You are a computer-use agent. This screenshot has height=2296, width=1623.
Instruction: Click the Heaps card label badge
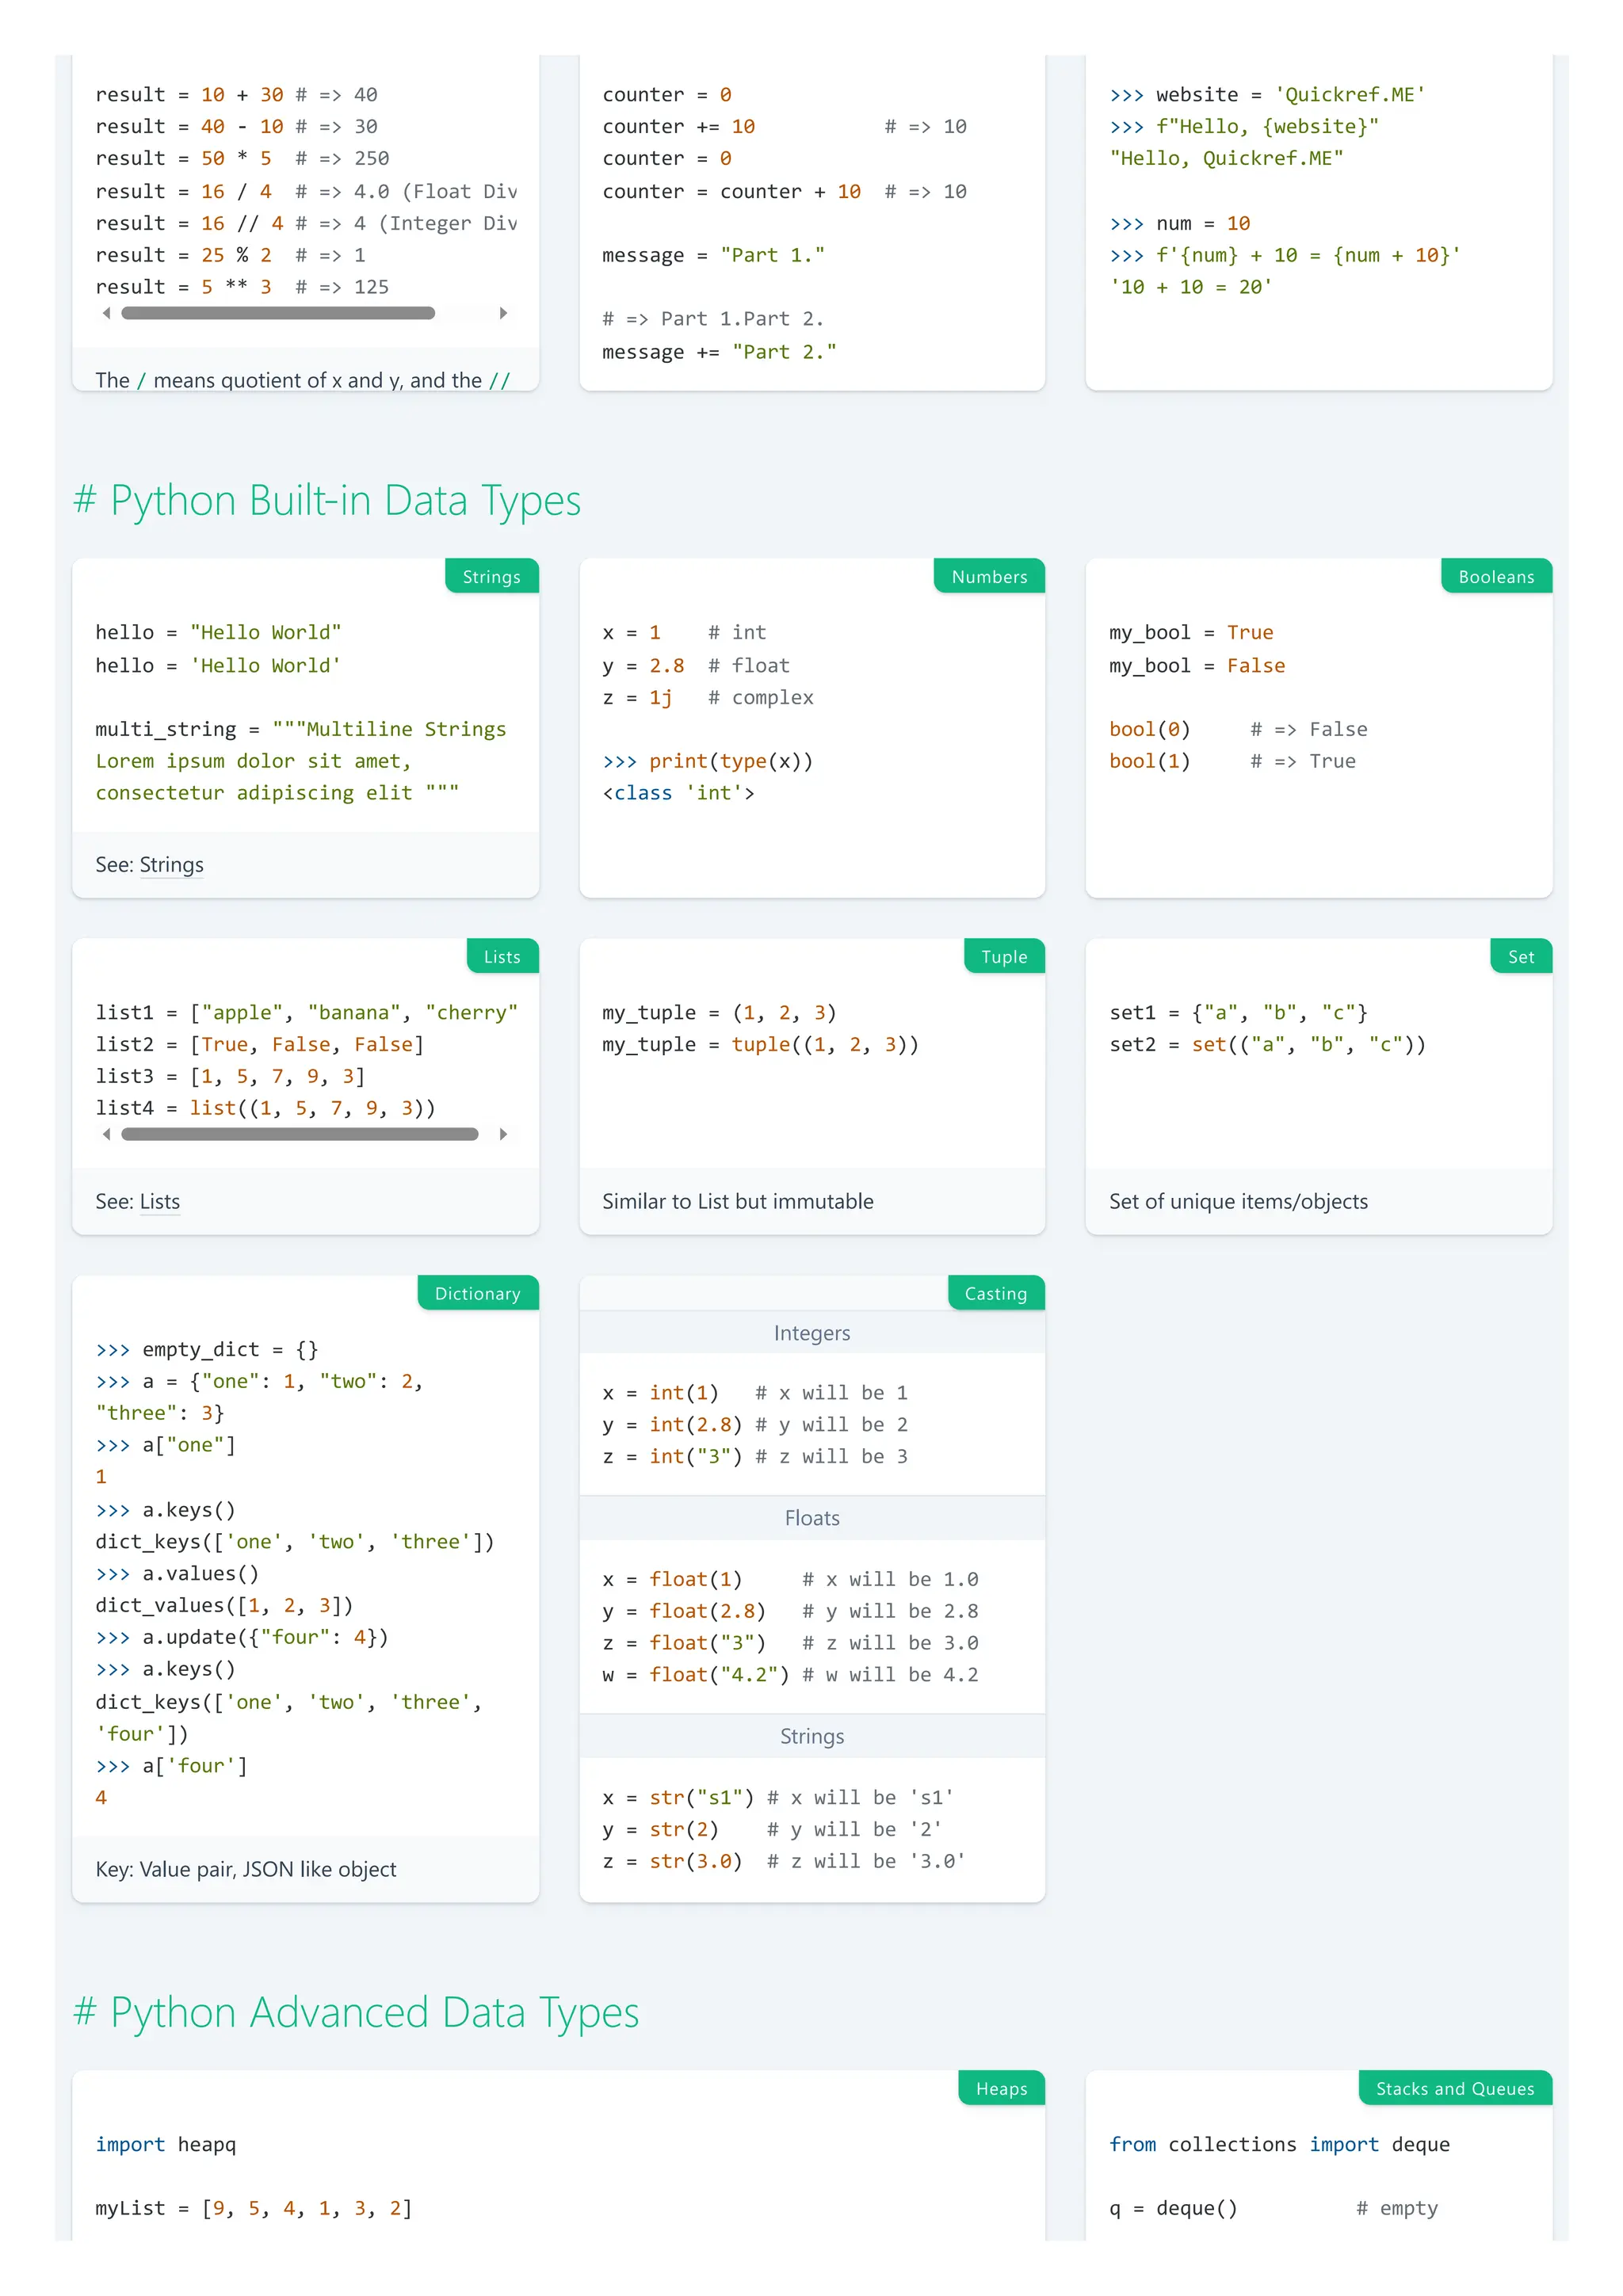pyautogui.click(x=1001, y=2089)
